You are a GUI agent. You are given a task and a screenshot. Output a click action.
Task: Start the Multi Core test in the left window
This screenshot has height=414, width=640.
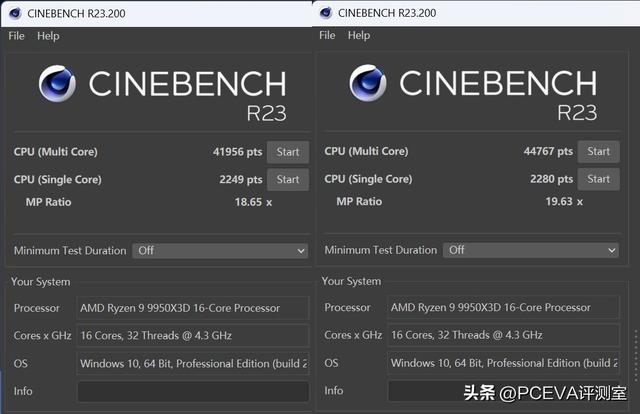[288, 152]
